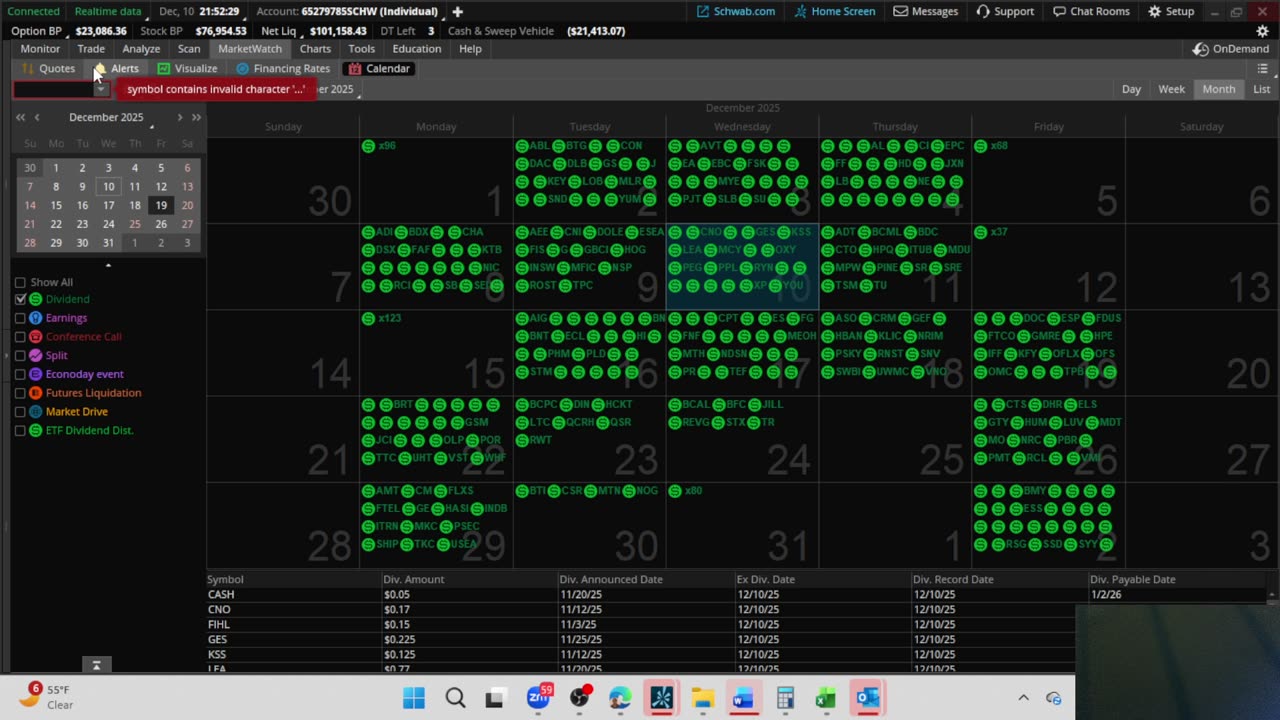This screenshot has height=720, width=1280.
Task: Open Search on the Windows taskbar
Action: pos(455,698)
